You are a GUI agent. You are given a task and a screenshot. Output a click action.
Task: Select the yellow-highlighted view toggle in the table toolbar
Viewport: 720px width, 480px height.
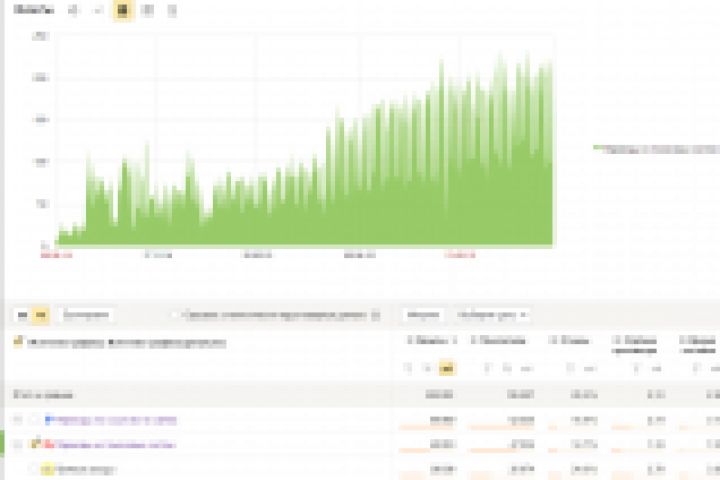[40, 315]
